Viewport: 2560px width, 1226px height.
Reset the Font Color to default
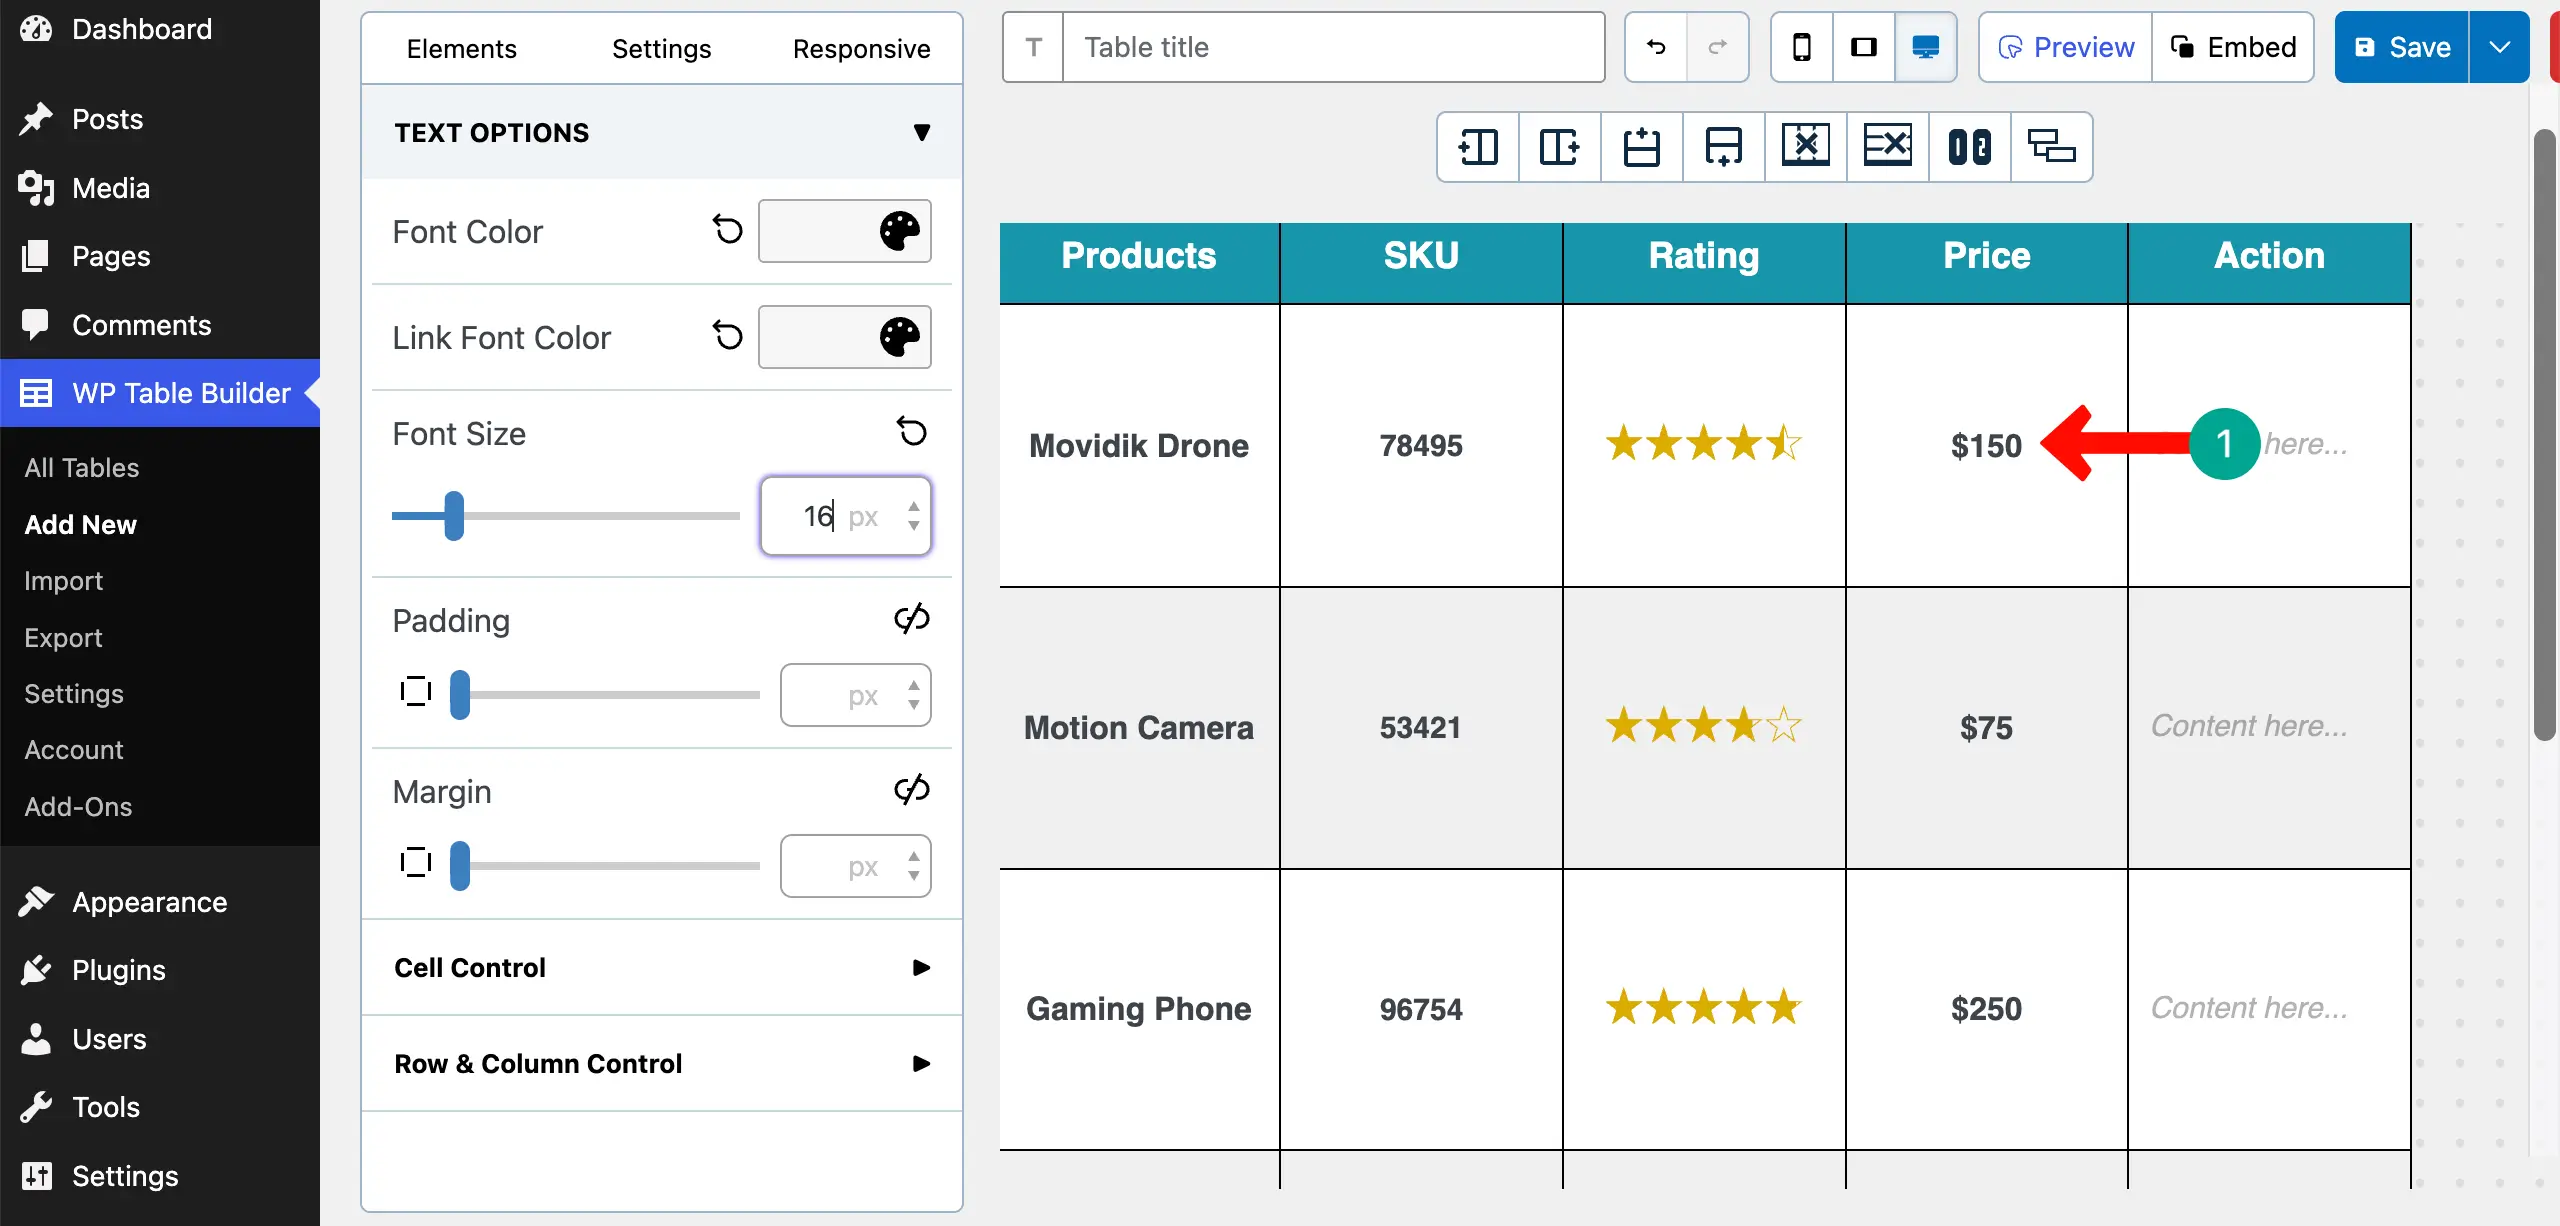727,230
